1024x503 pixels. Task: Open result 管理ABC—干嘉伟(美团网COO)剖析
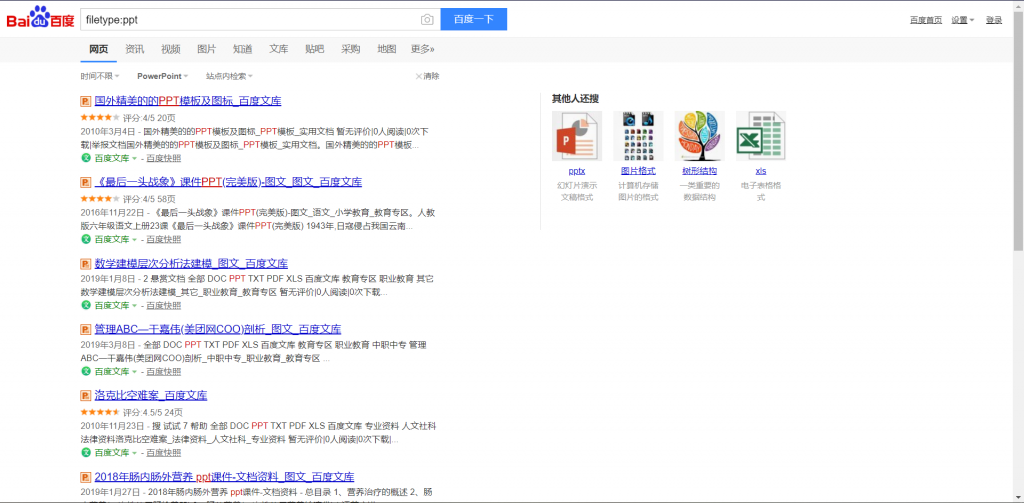coord(217,329)
